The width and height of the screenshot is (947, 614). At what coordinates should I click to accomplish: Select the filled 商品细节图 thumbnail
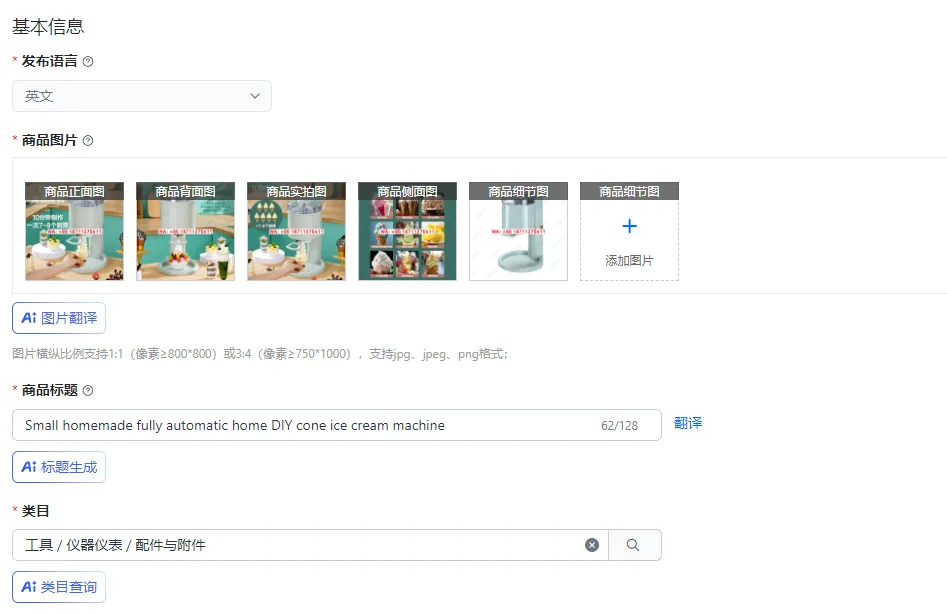518,231
